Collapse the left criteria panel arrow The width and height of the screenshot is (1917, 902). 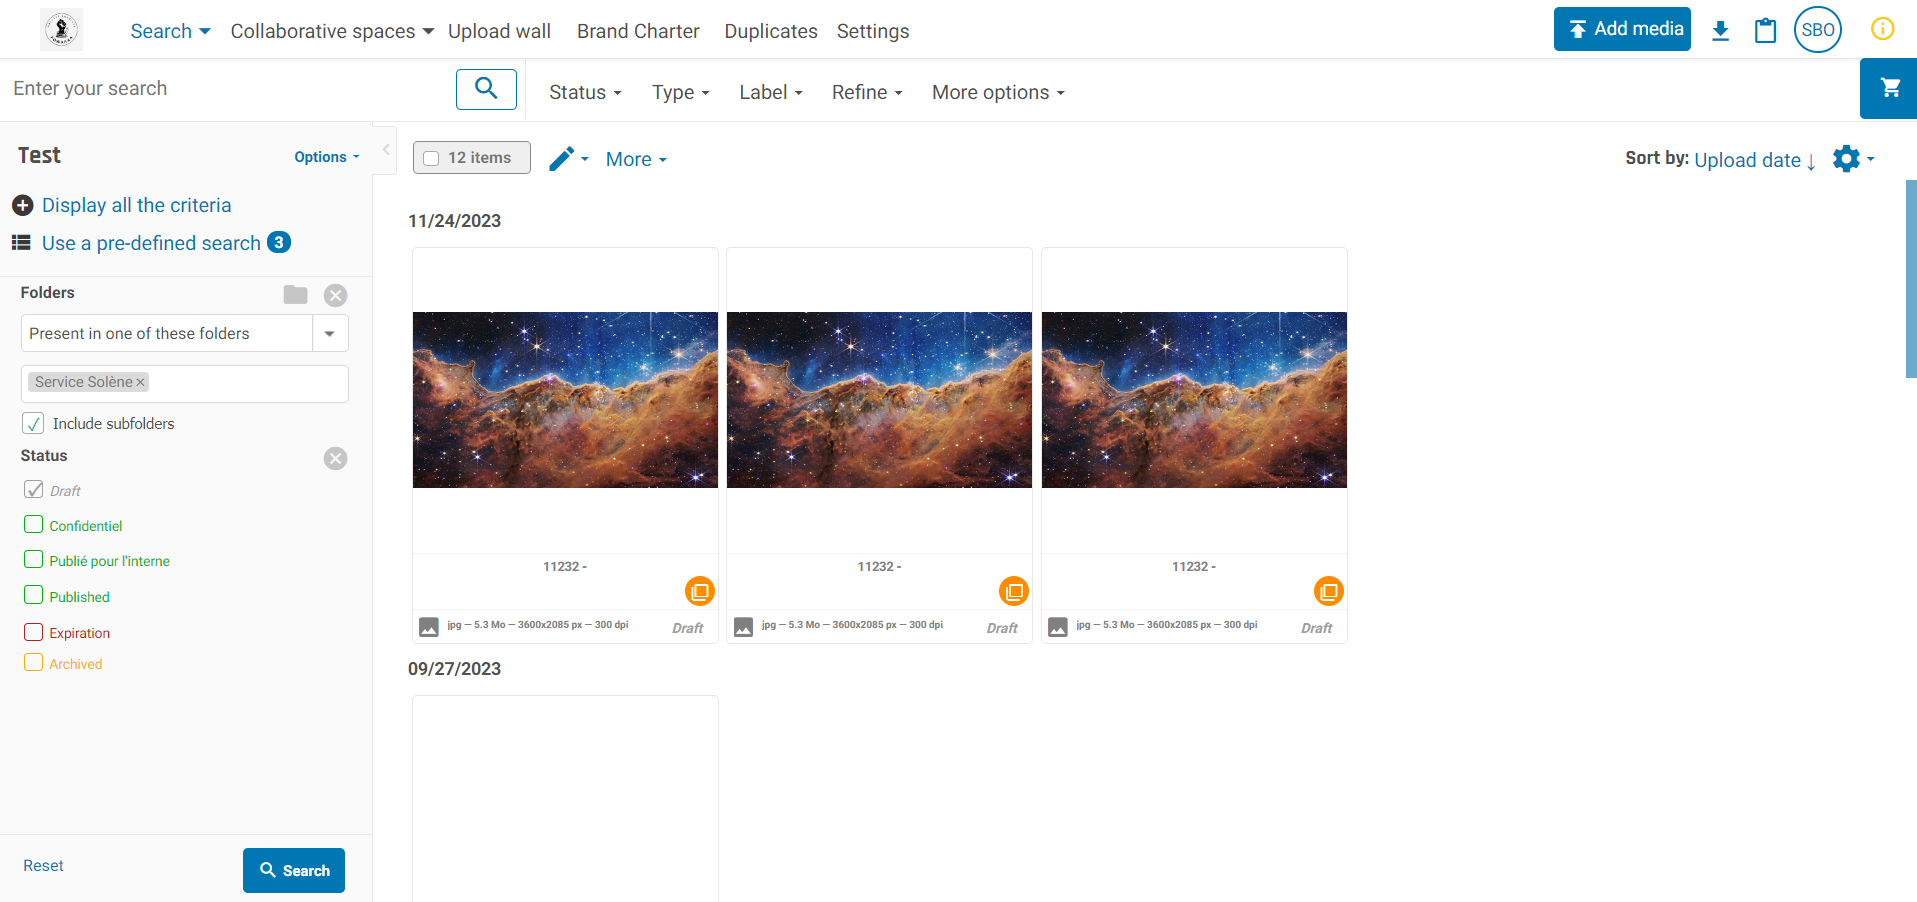386,150
